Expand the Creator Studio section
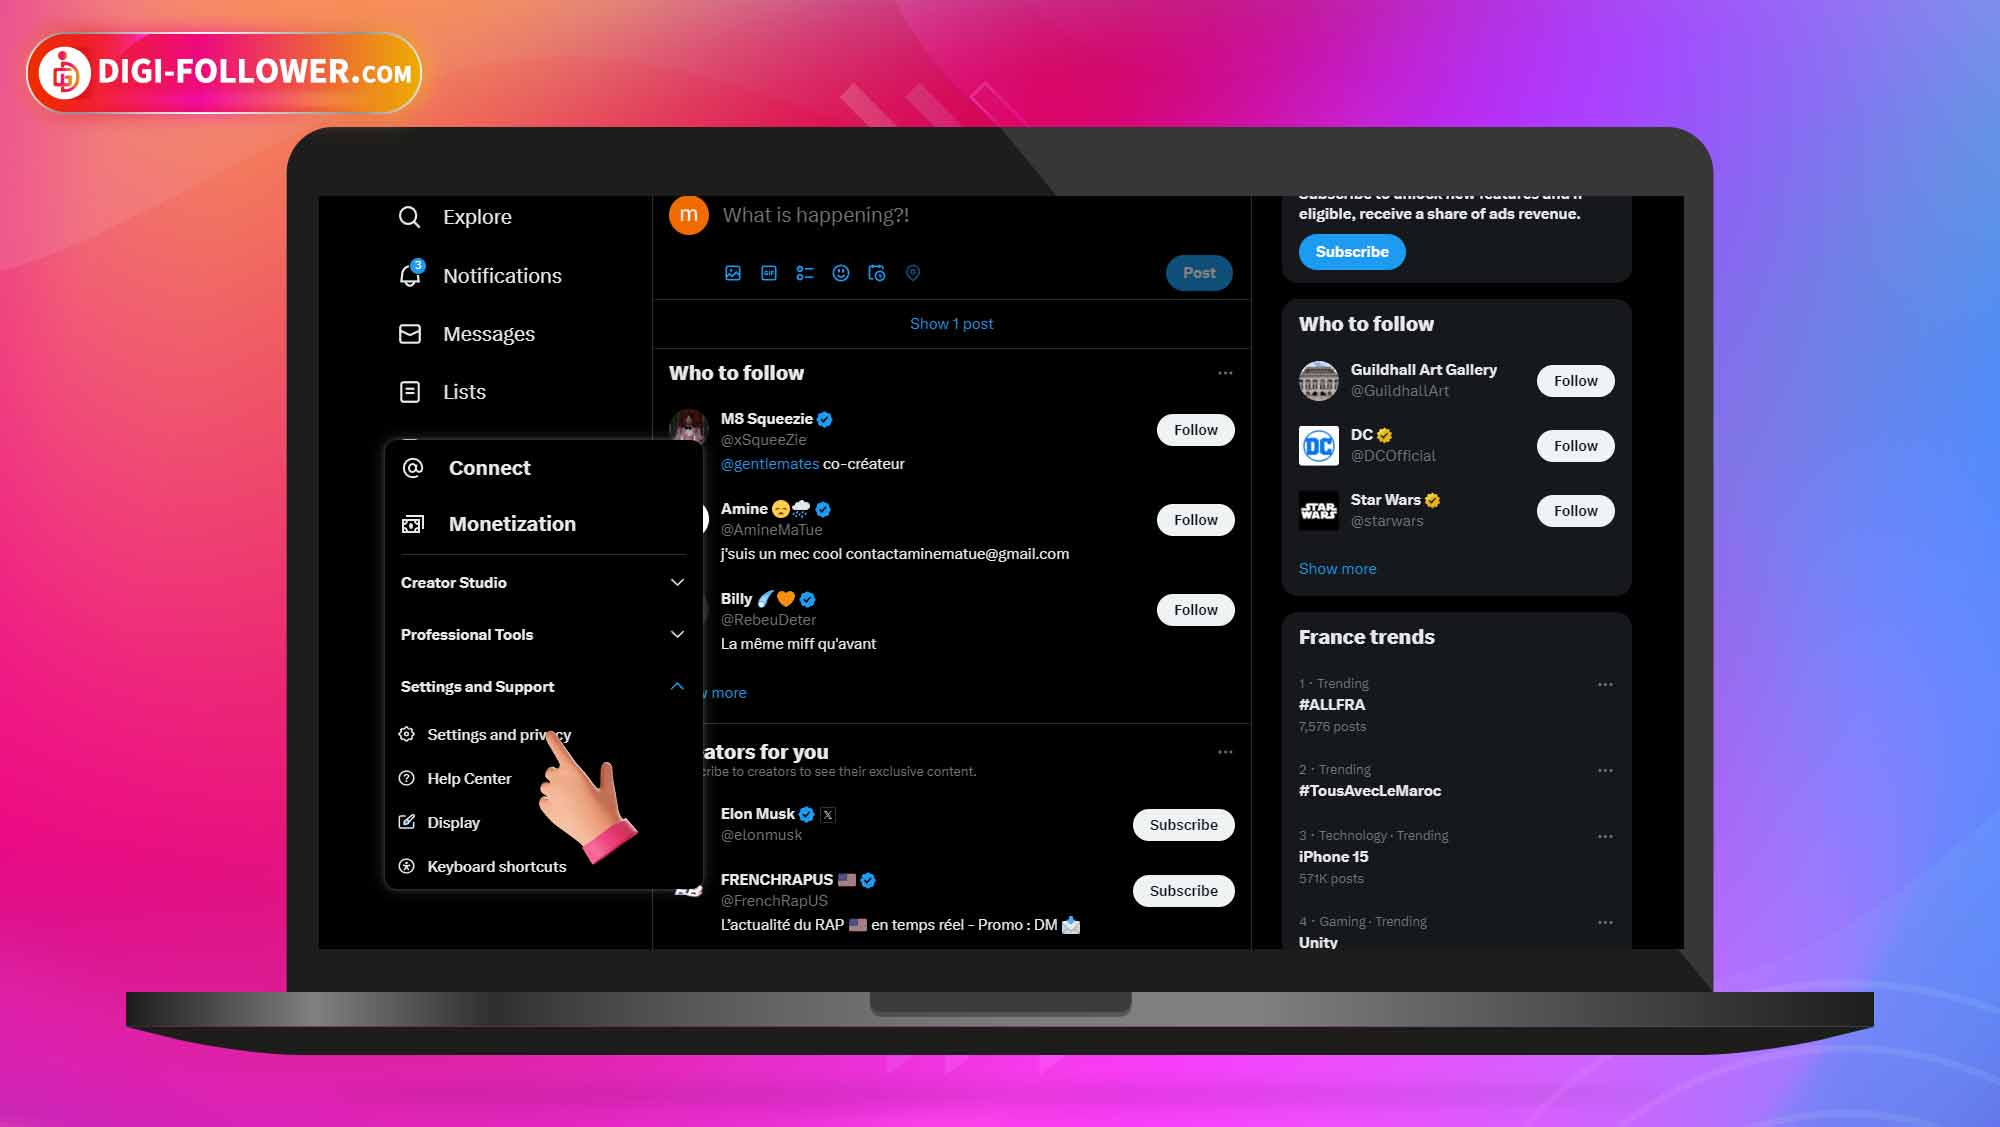 [x=541, y=580]
